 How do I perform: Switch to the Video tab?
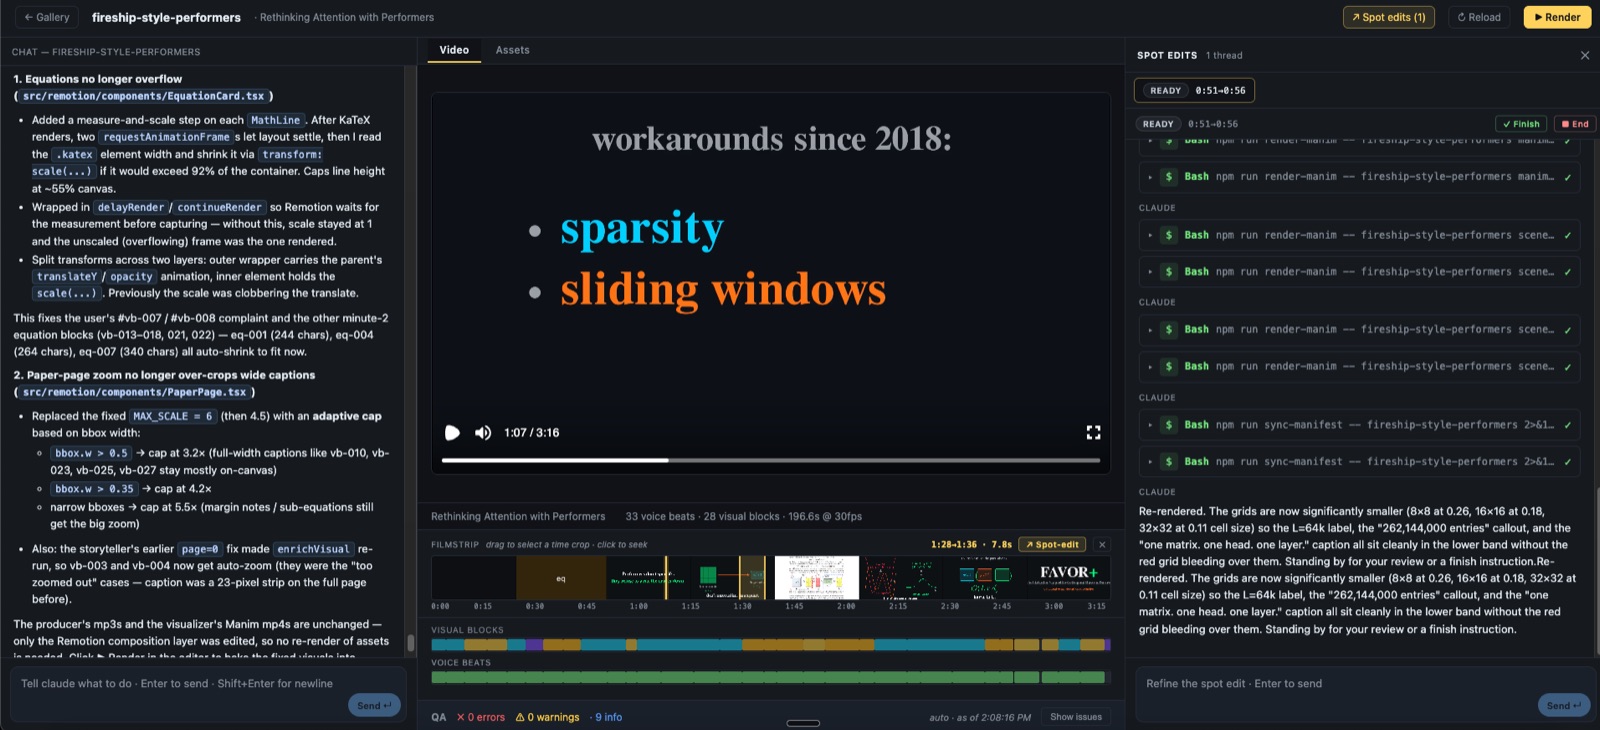[454, 50]
